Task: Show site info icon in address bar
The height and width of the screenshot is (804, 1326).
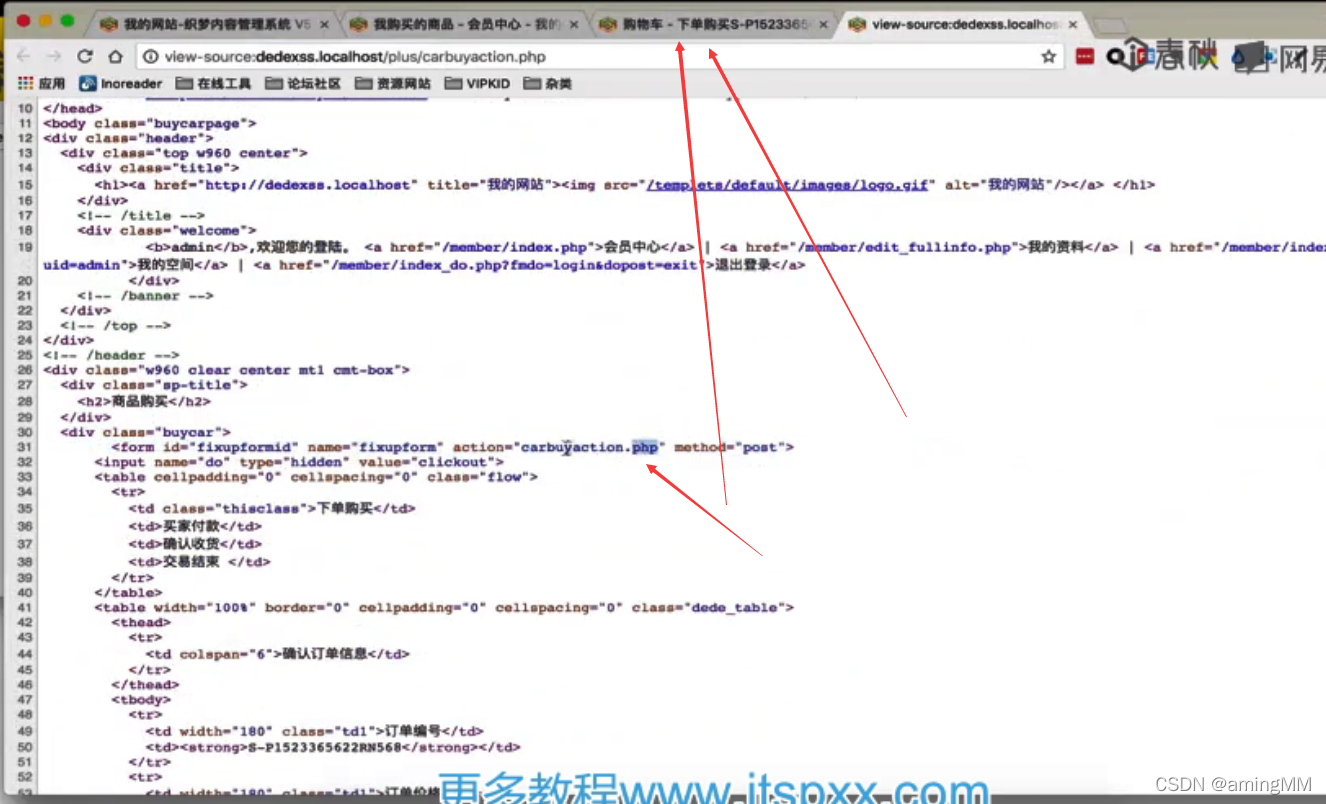Action: pos(150,57)
